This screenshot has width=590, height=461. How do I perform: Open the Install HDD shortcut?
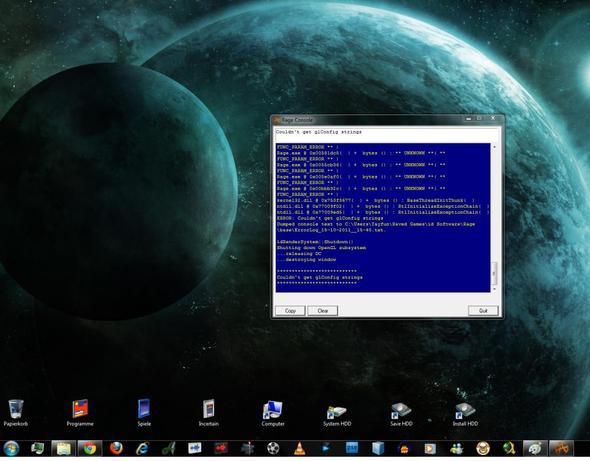[465, 414]
